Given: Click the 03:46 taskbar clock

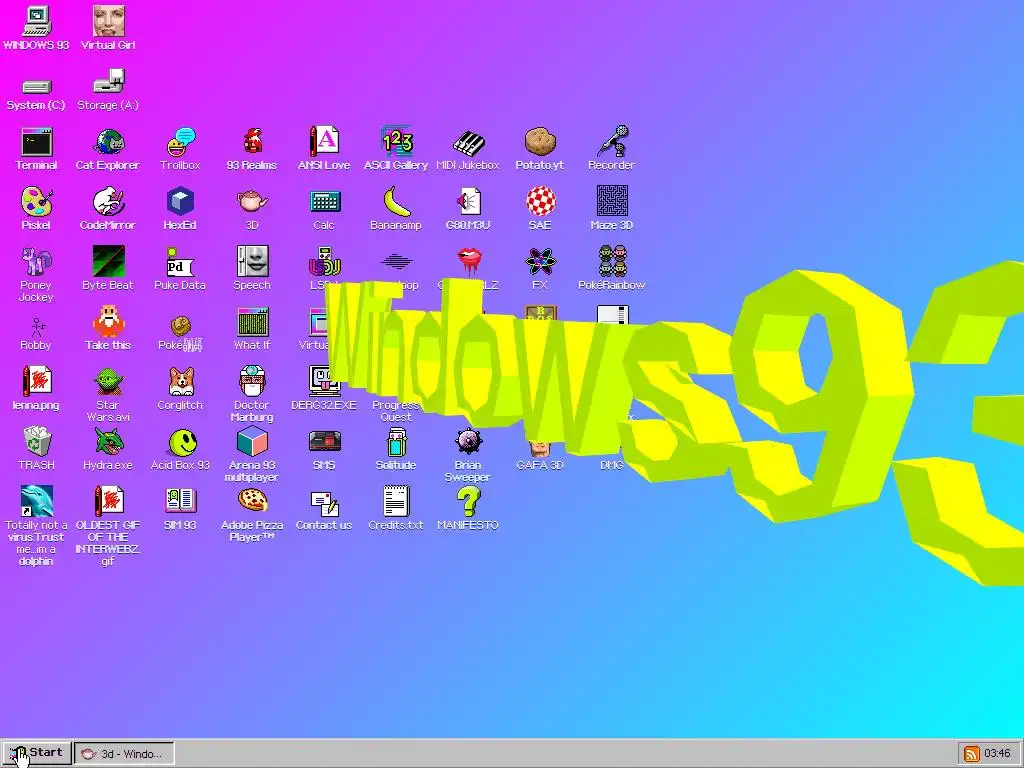Looking at the screenshot, I should tap(997, 754).
